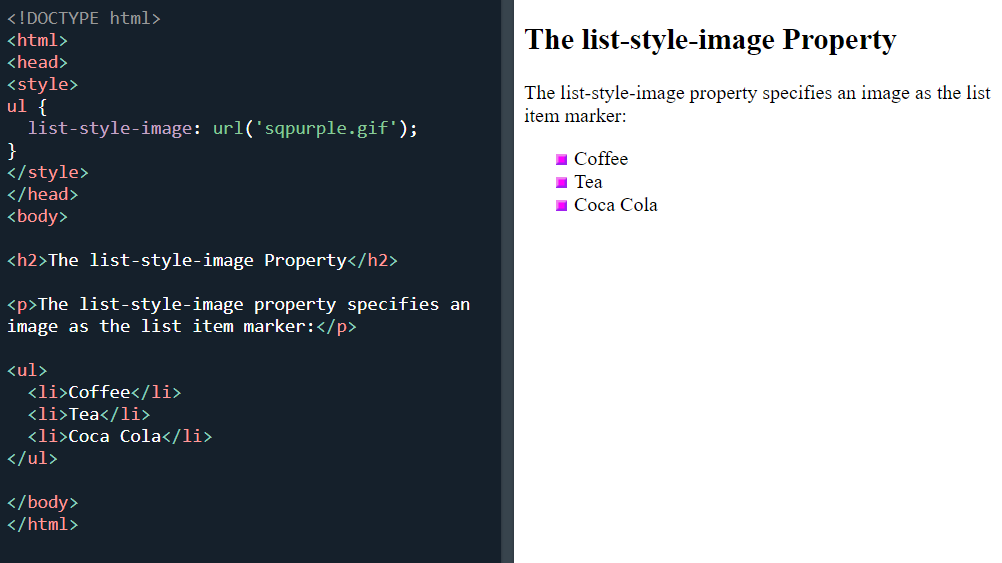Click the closing brace of the ul rule

[12, 151]
